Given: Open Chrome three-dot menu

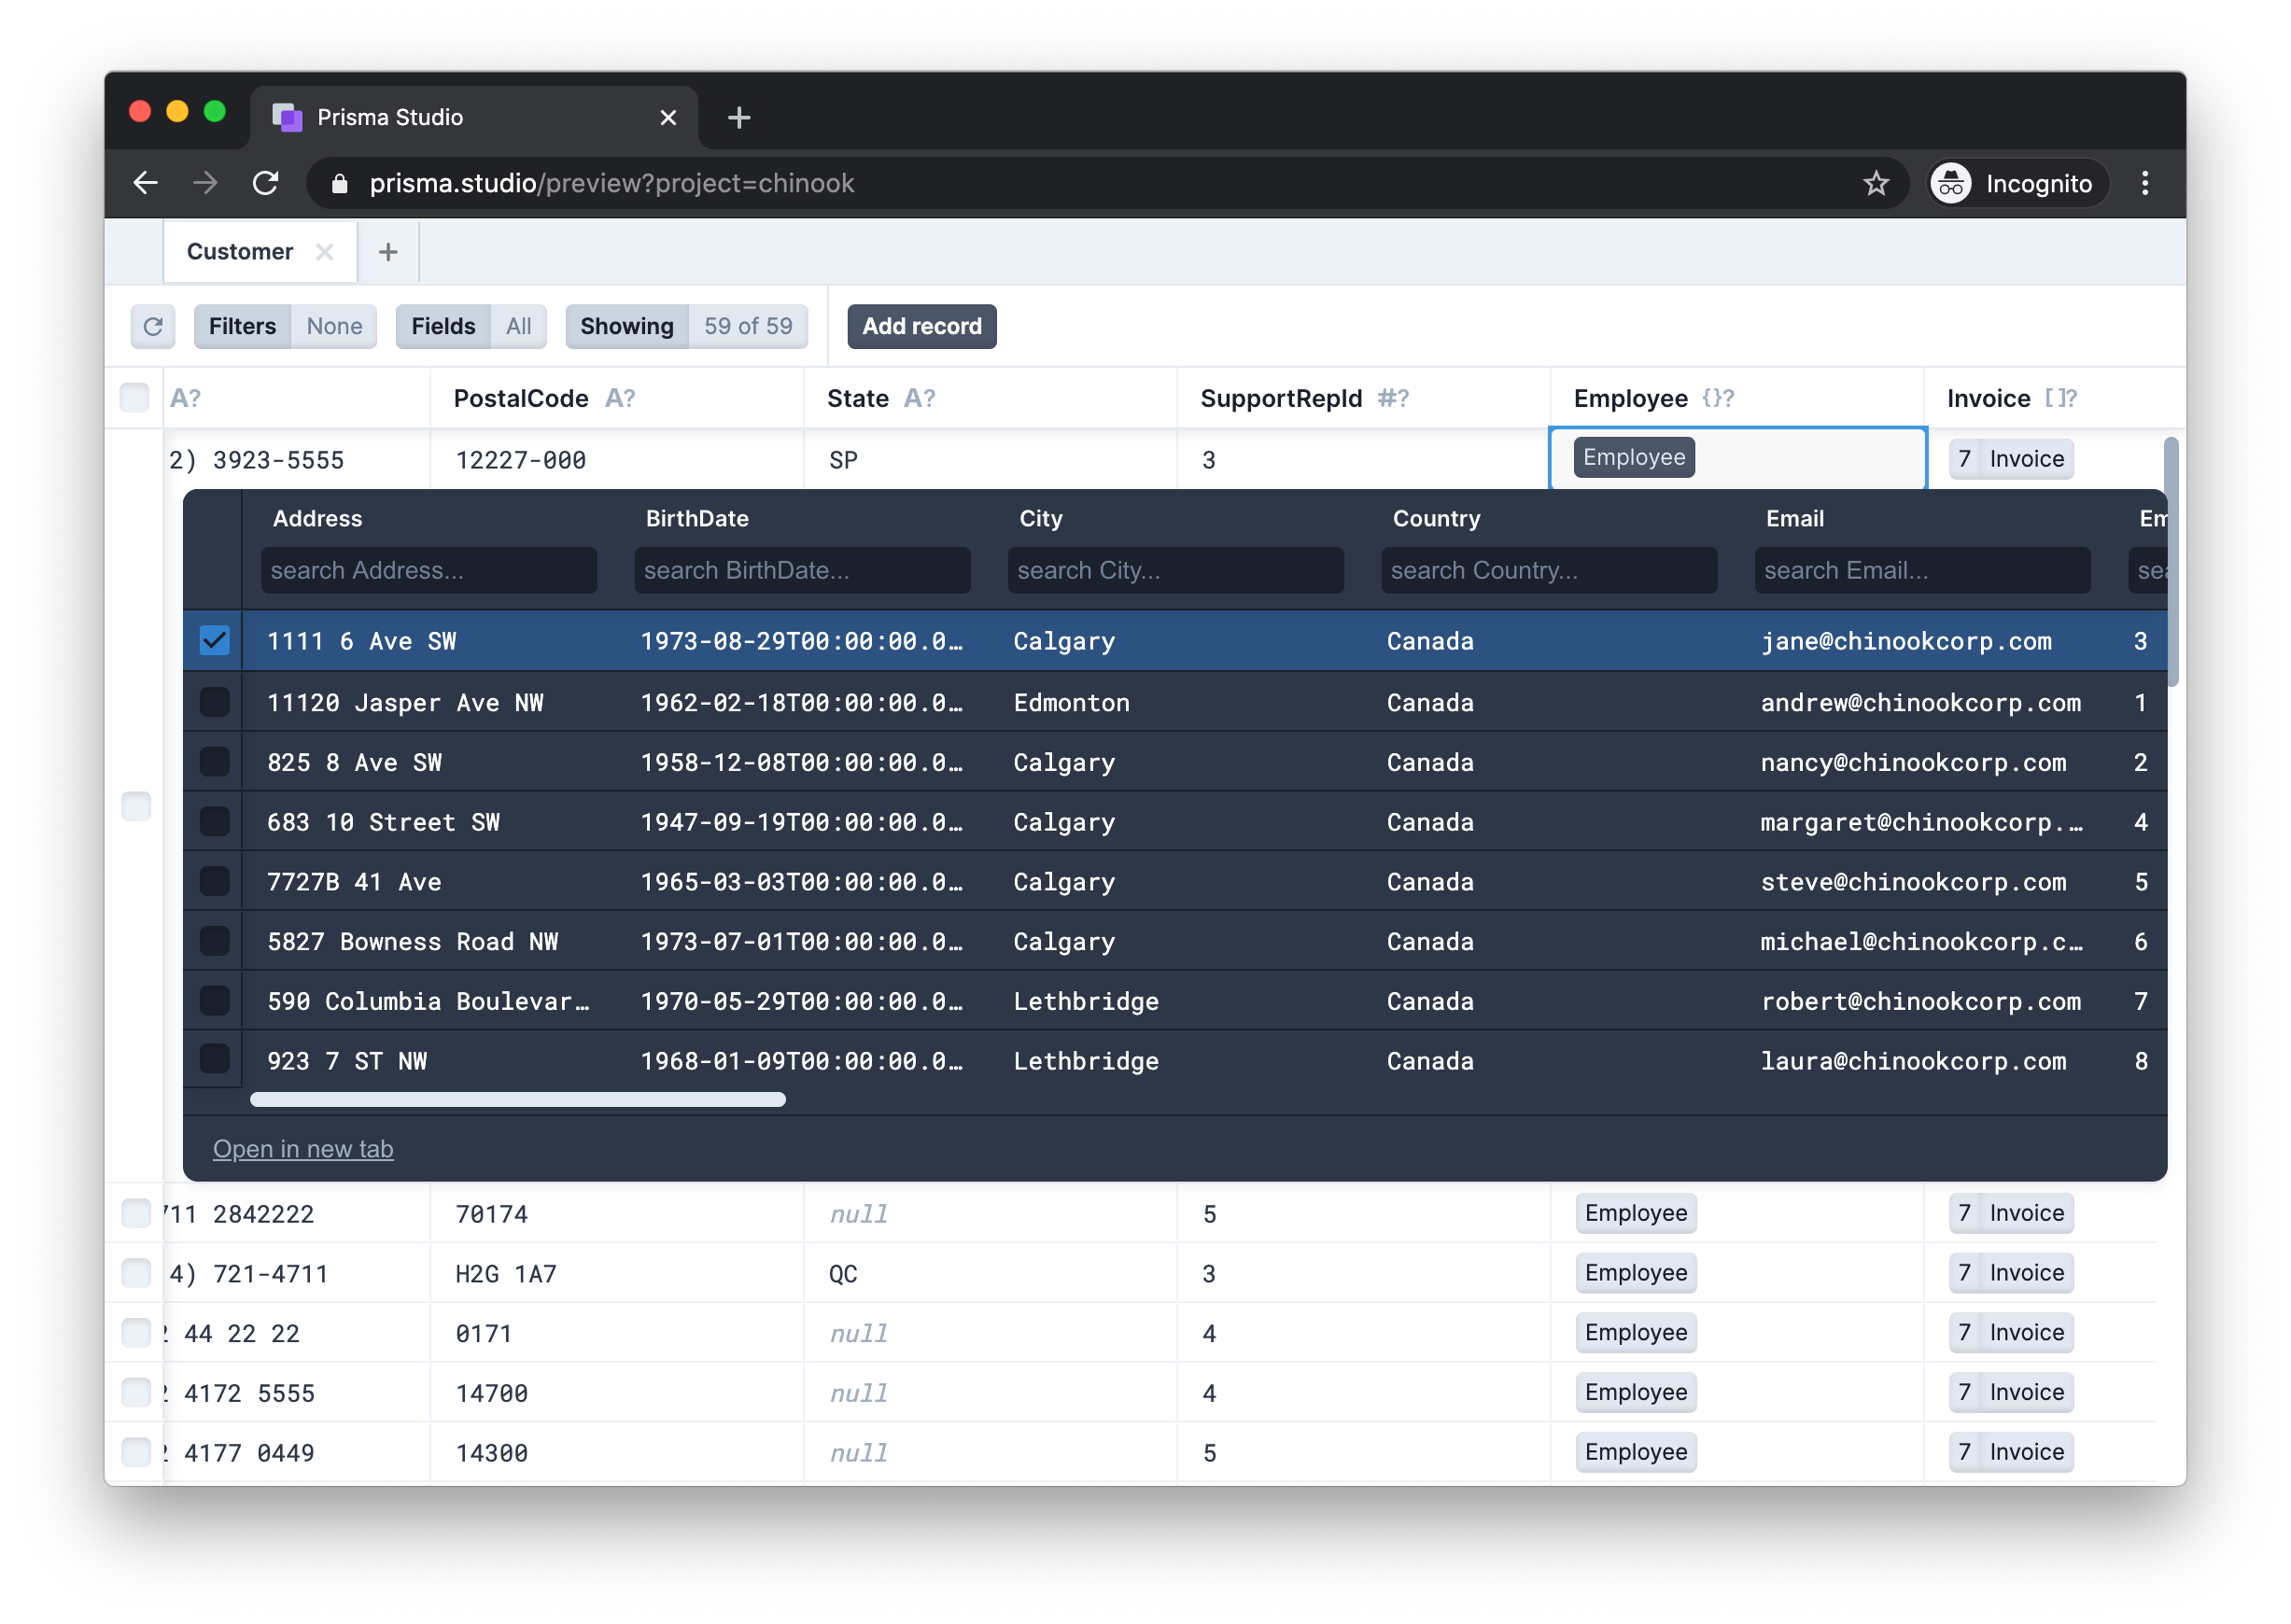Looking at the screenshot, I should (x=2144, y=183).
